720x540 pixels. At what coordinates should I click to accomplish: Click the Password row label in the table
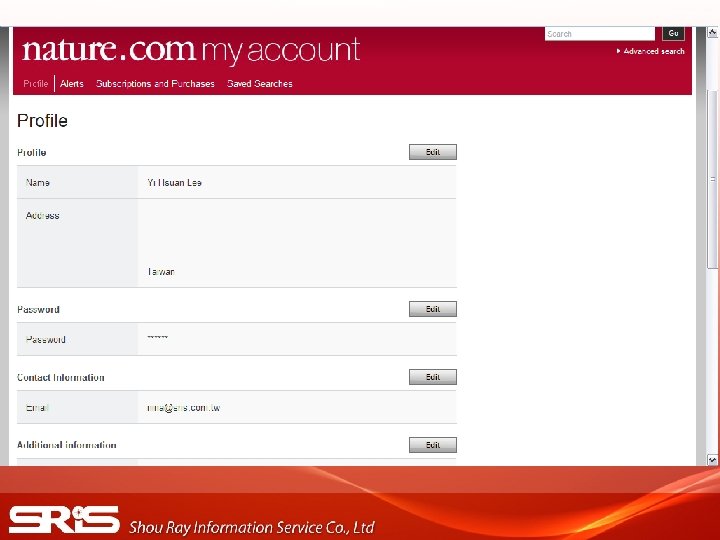pyautogui.click(x=45, y=340)
